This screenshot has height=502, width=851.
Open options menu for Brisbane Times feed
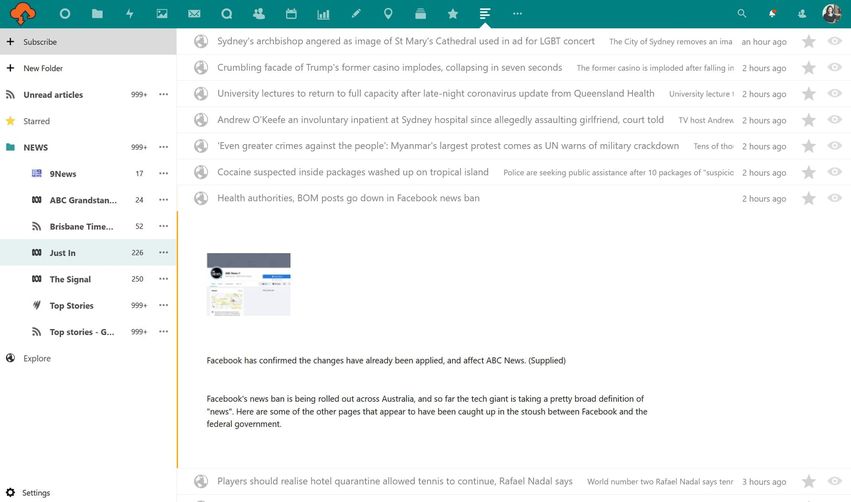[x=163, y=226]
